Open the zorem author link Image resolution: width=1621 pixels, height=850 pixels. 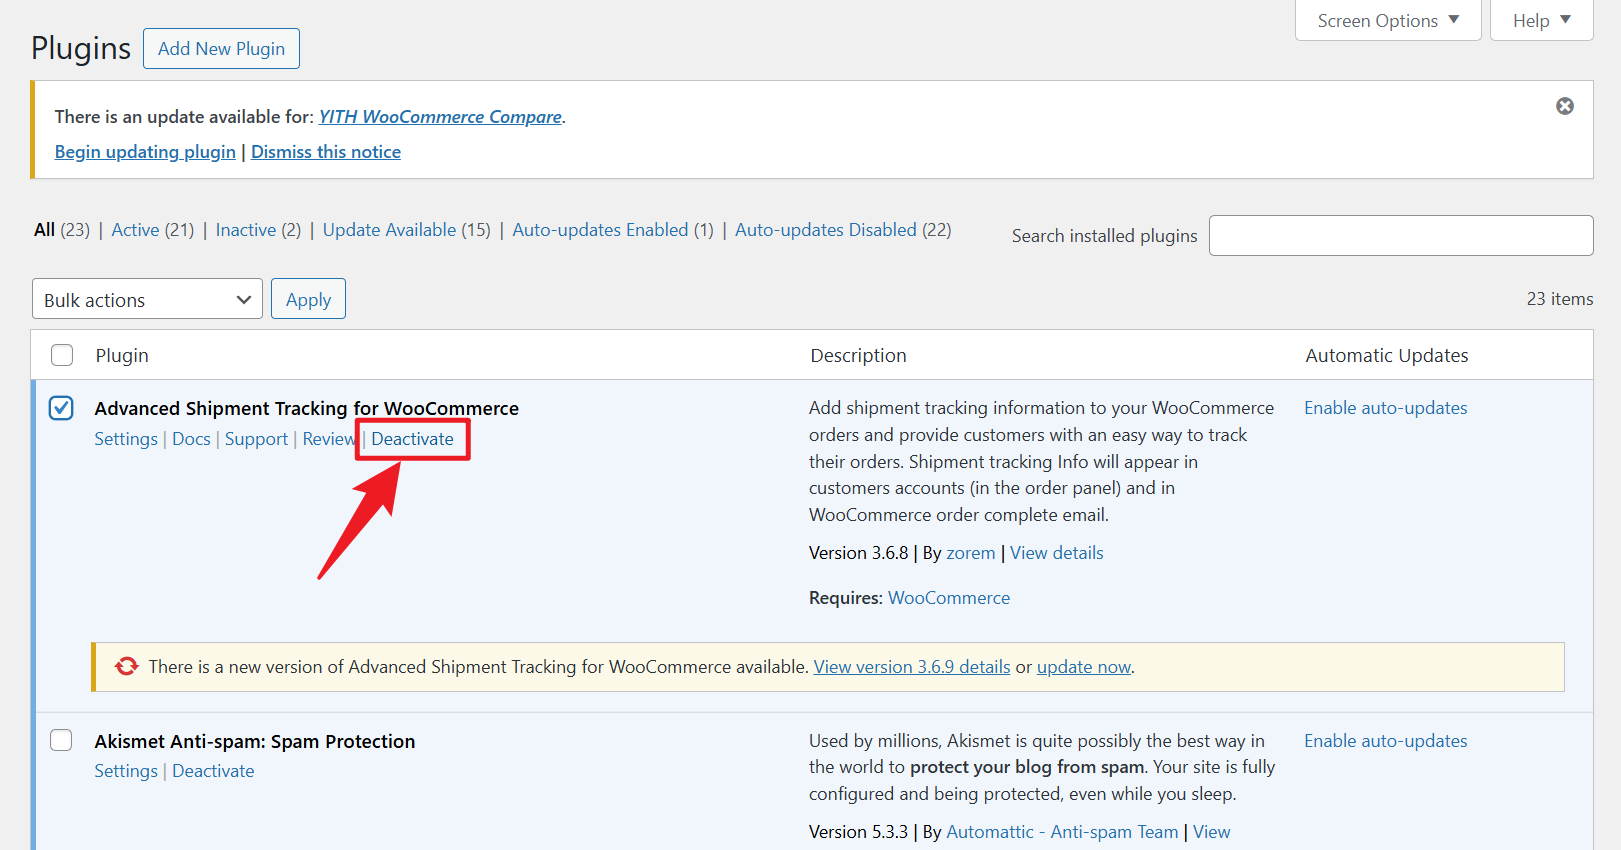tap(971, 553)
